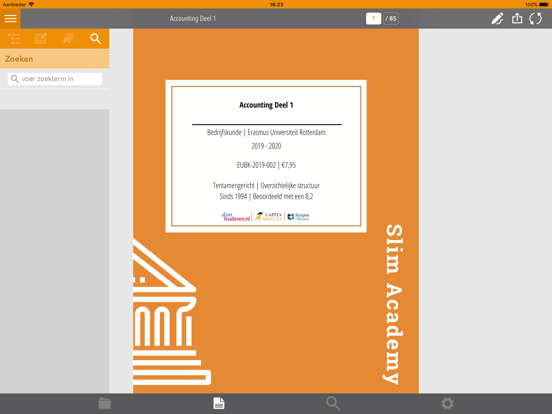Click 'Bedrijfskunde | Erasmus Universiteit Rotterdam' text
Viewport: 552px width, 414px height.
[266, 132]
